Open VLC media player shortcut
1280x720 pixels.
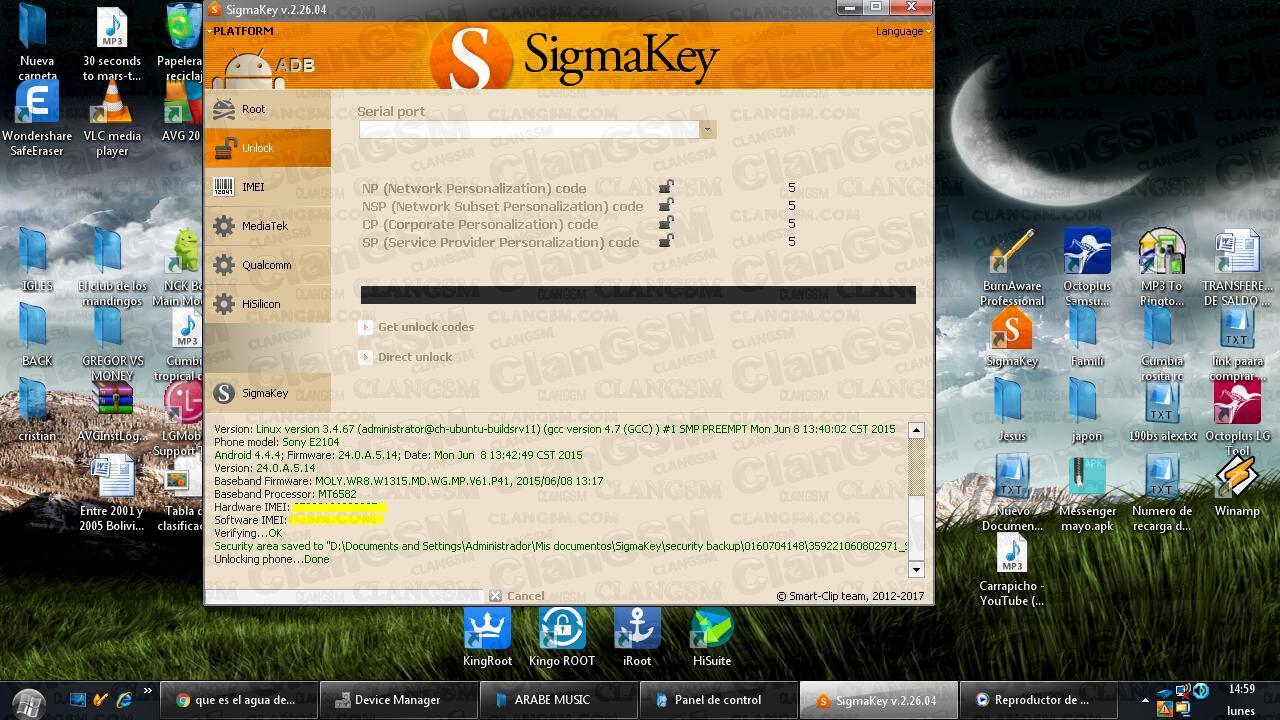tap(112, 120)
